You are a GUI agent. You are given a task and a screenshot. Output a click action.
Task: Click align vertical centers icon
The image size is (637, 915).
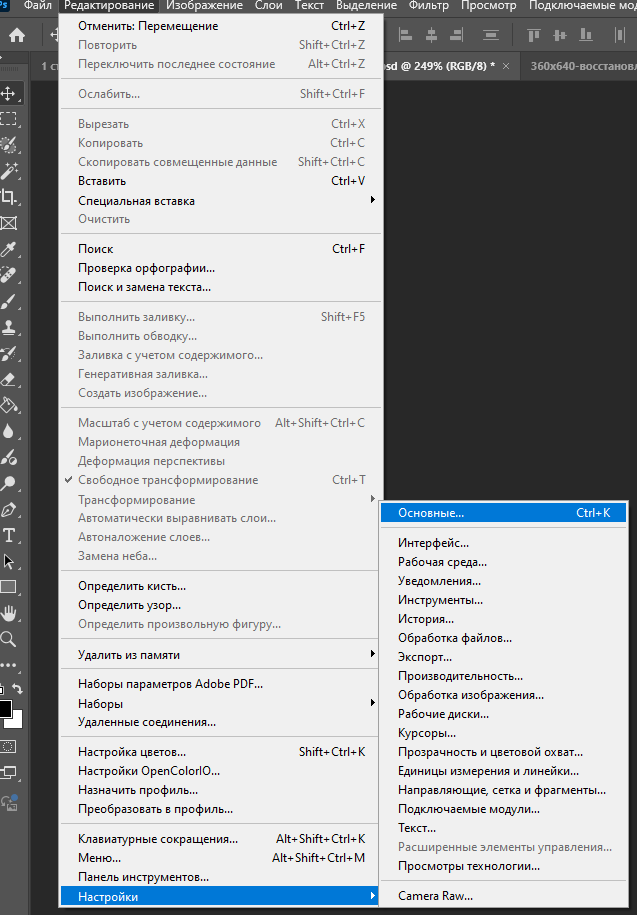[560, 36]
